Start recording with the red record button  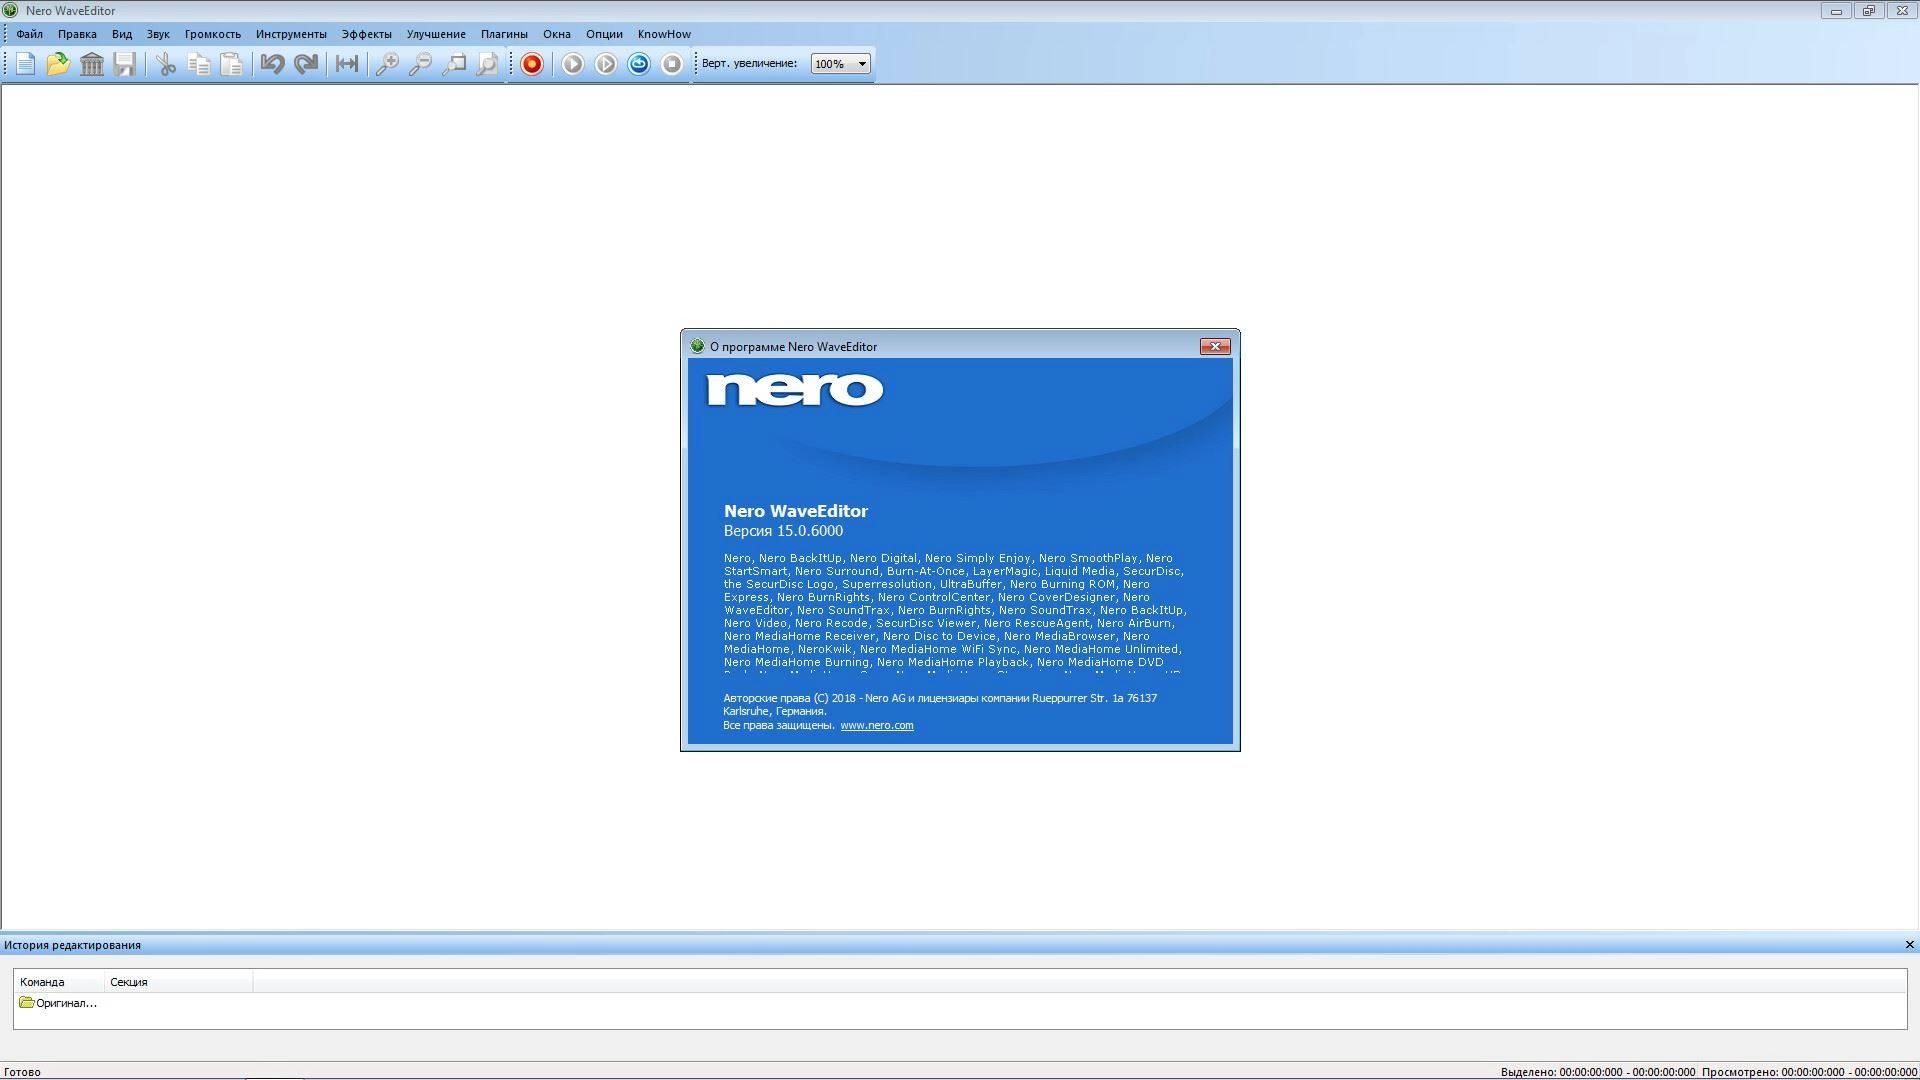coord(532,64)
